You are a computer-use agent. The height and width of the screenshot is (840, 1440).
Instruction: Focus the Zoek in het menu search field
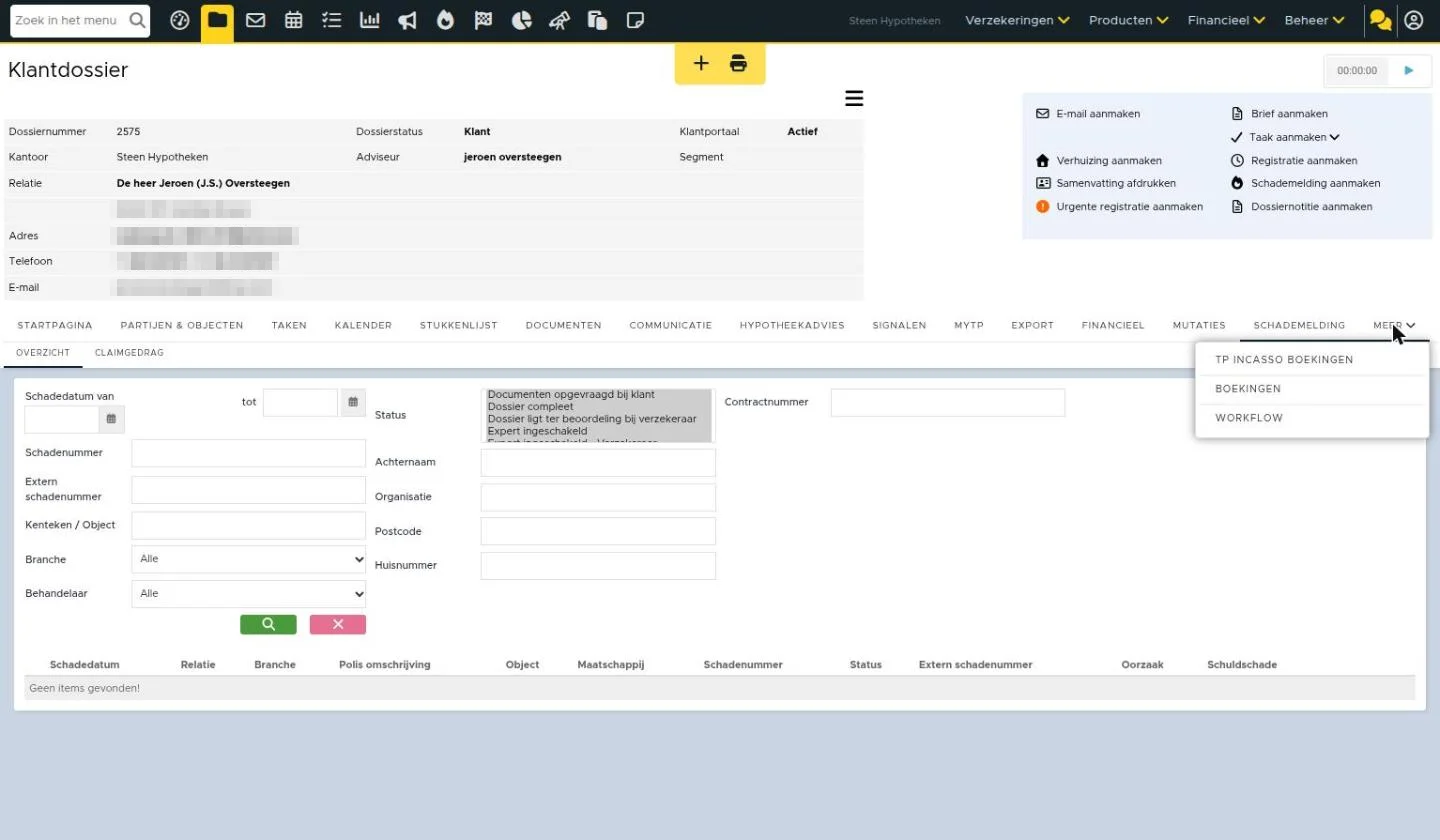[x=69, y=20]
